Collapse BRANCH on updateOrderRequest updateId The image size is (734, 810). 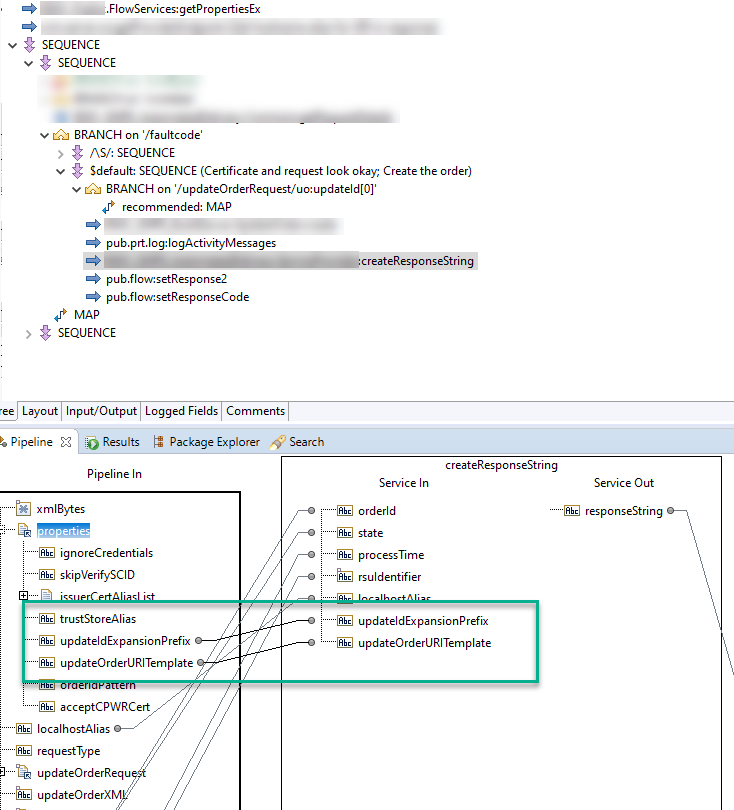coord(77,190)
